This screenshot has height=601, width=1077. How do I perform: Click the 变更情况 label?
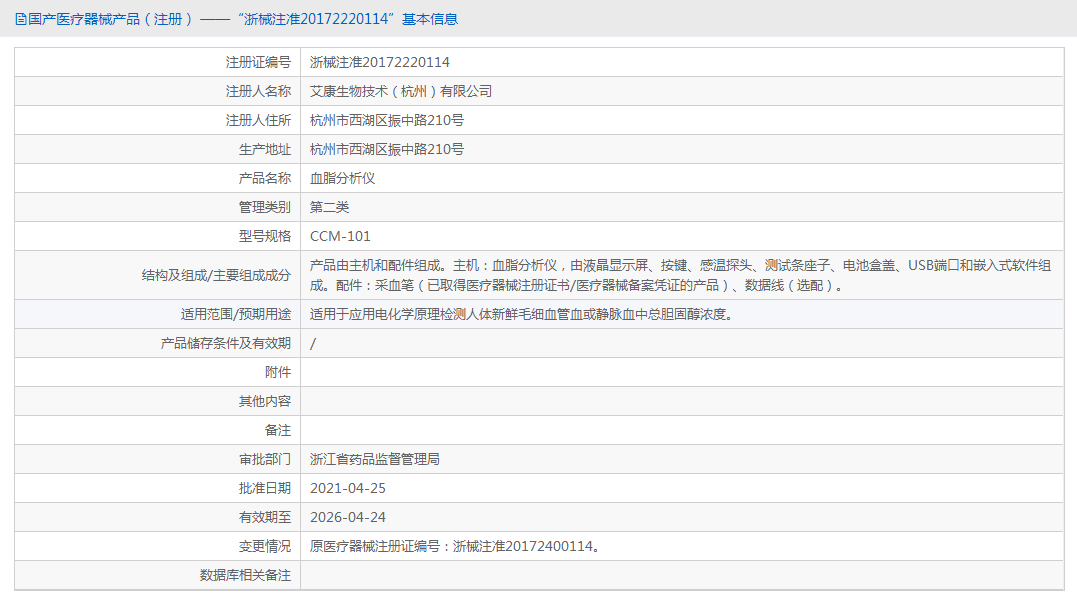pyautogui.click(x=265, y=545)
